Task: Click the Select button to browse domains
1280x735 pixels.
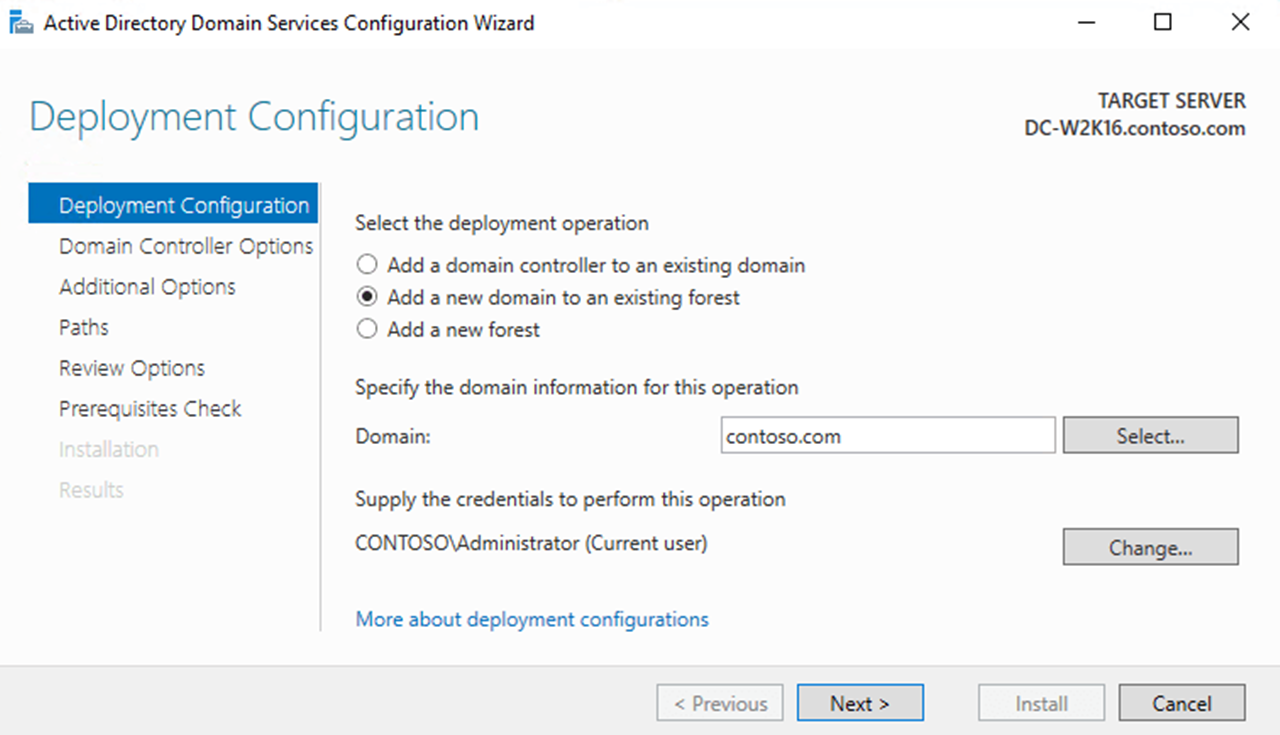Action: coord(1150,435)
